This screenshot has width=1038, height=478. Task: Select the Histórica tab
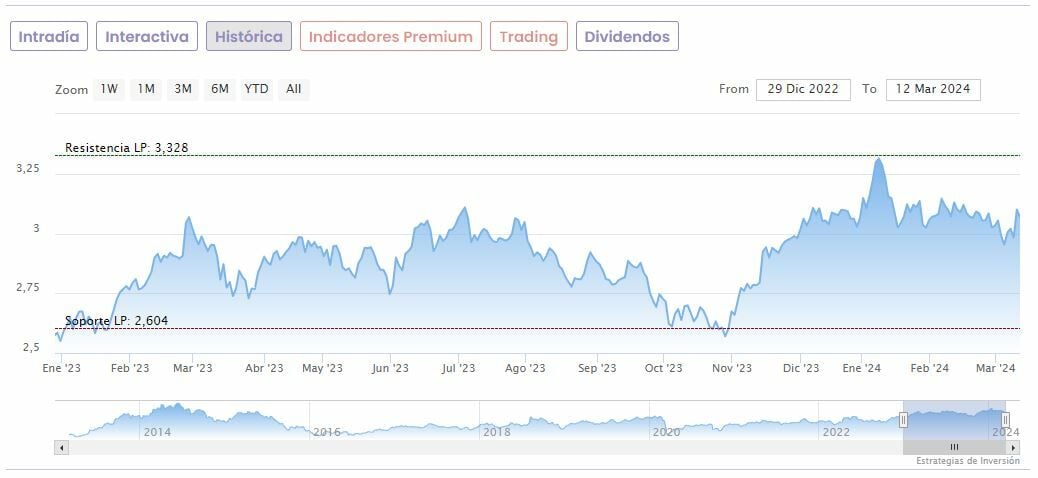249,36
